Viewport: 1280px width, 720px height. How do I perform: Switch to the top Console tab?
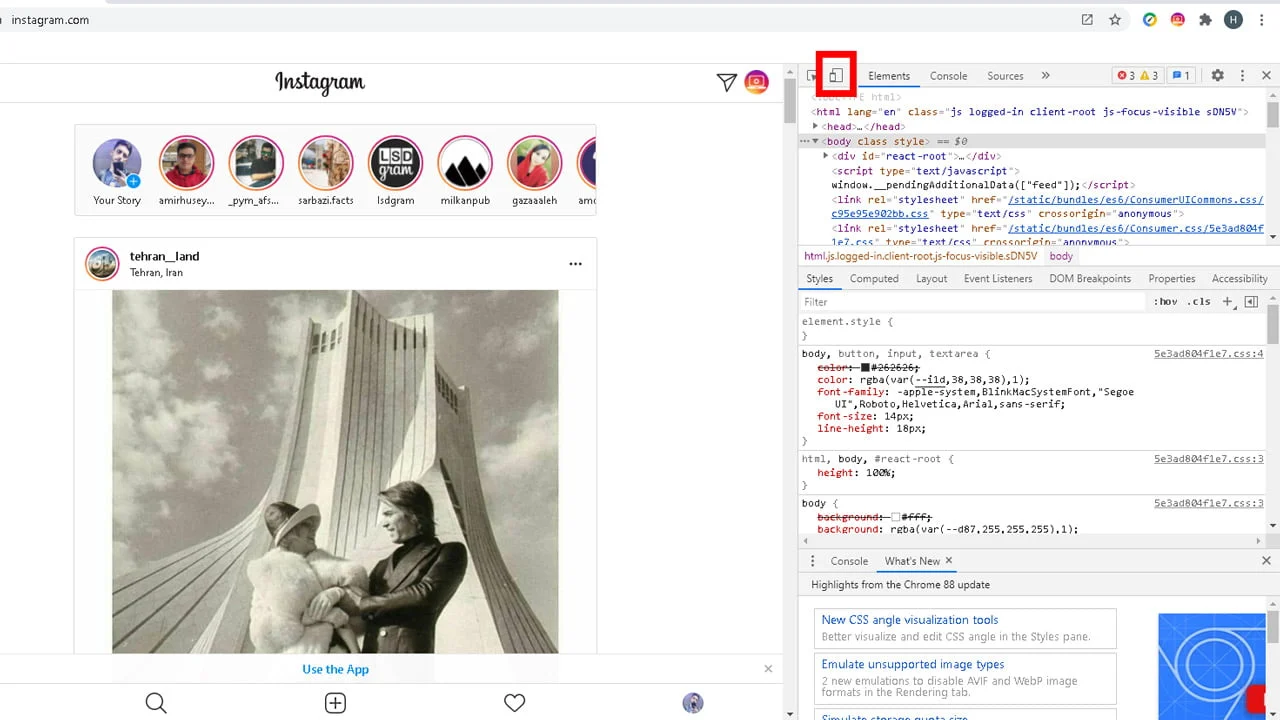coord(948,76)
